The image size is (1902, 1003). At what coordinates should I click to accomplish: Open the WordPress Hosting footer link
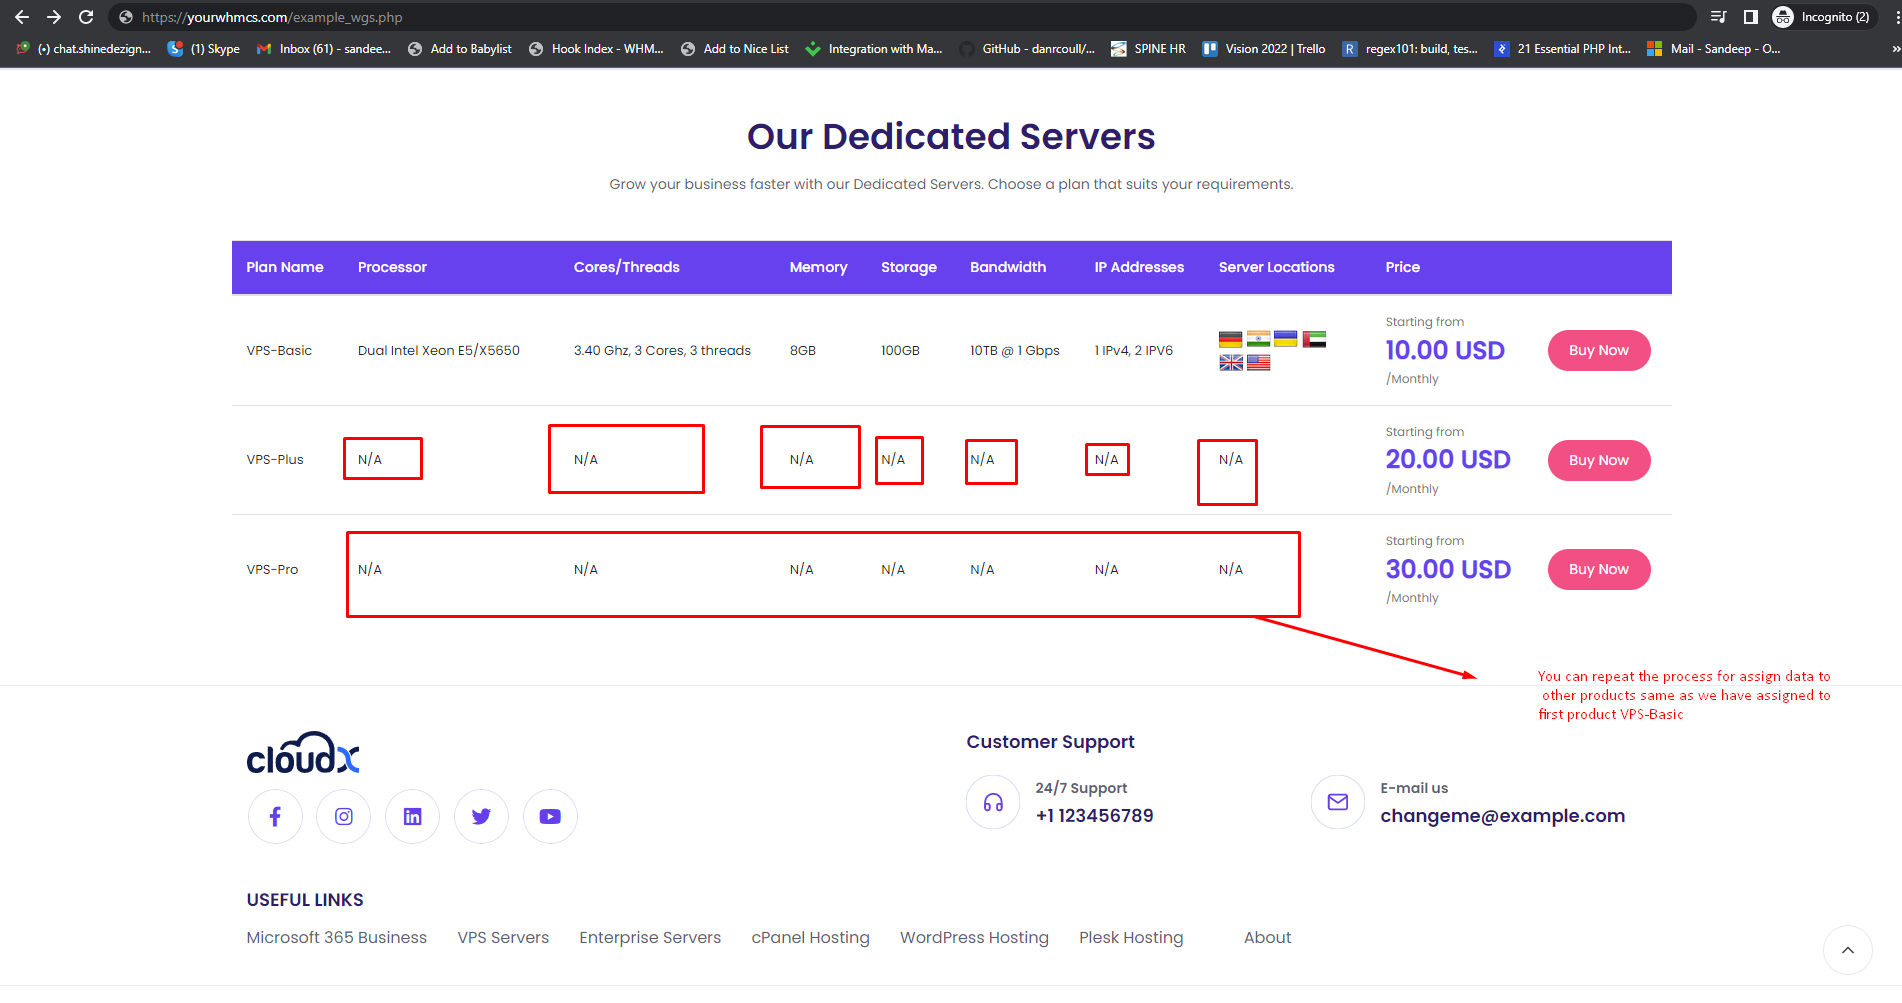(974, 937)
